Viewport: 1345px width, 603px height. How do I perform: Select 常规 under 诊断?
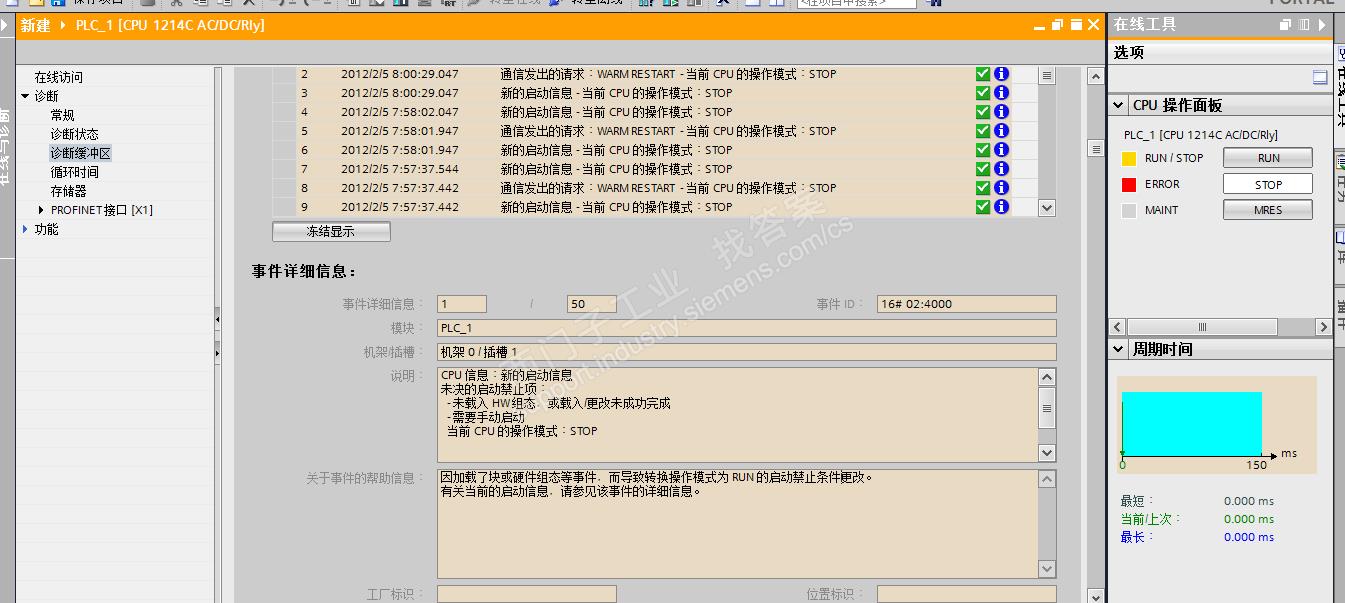tap(62, 115)
